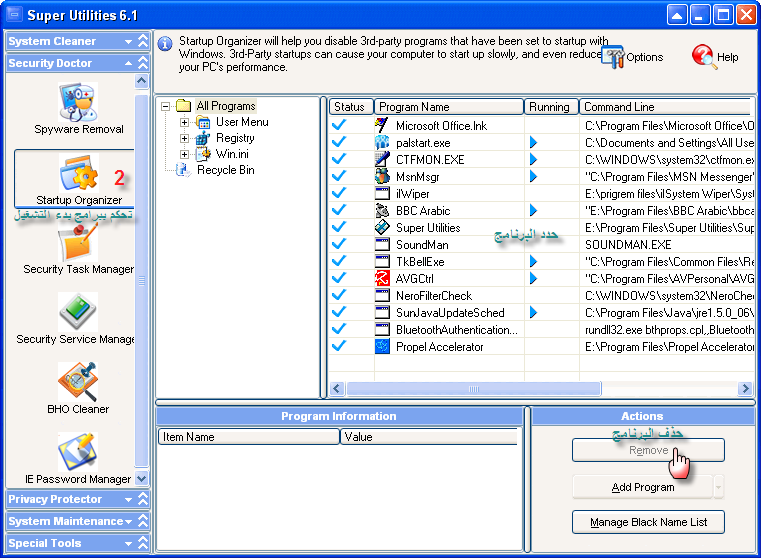Toggle status check for Microsoft Office.lnk

[x=339, y=125]
